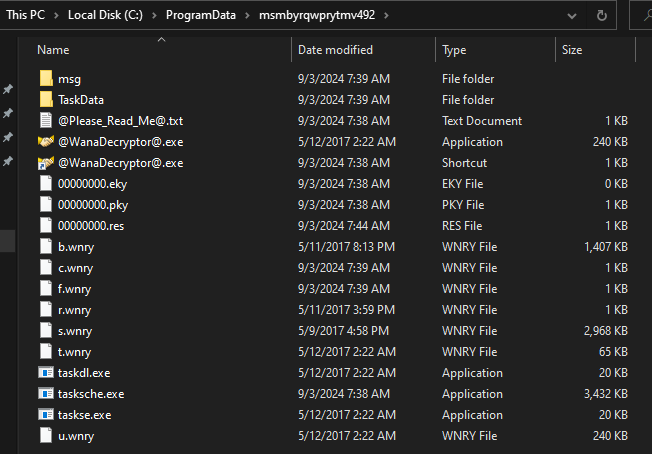Select the @Please_Read_Me@.txt text document
Viewport: 652px width, 454px height.
point(120,121)
